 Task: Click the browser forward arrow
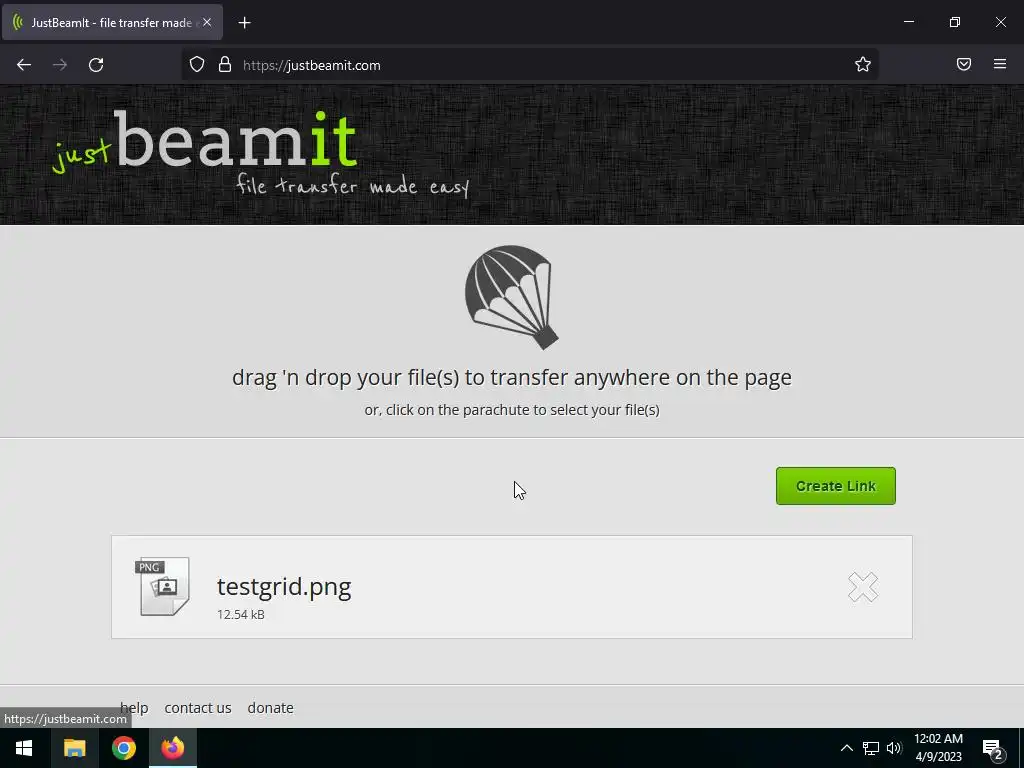click(60, 65)
